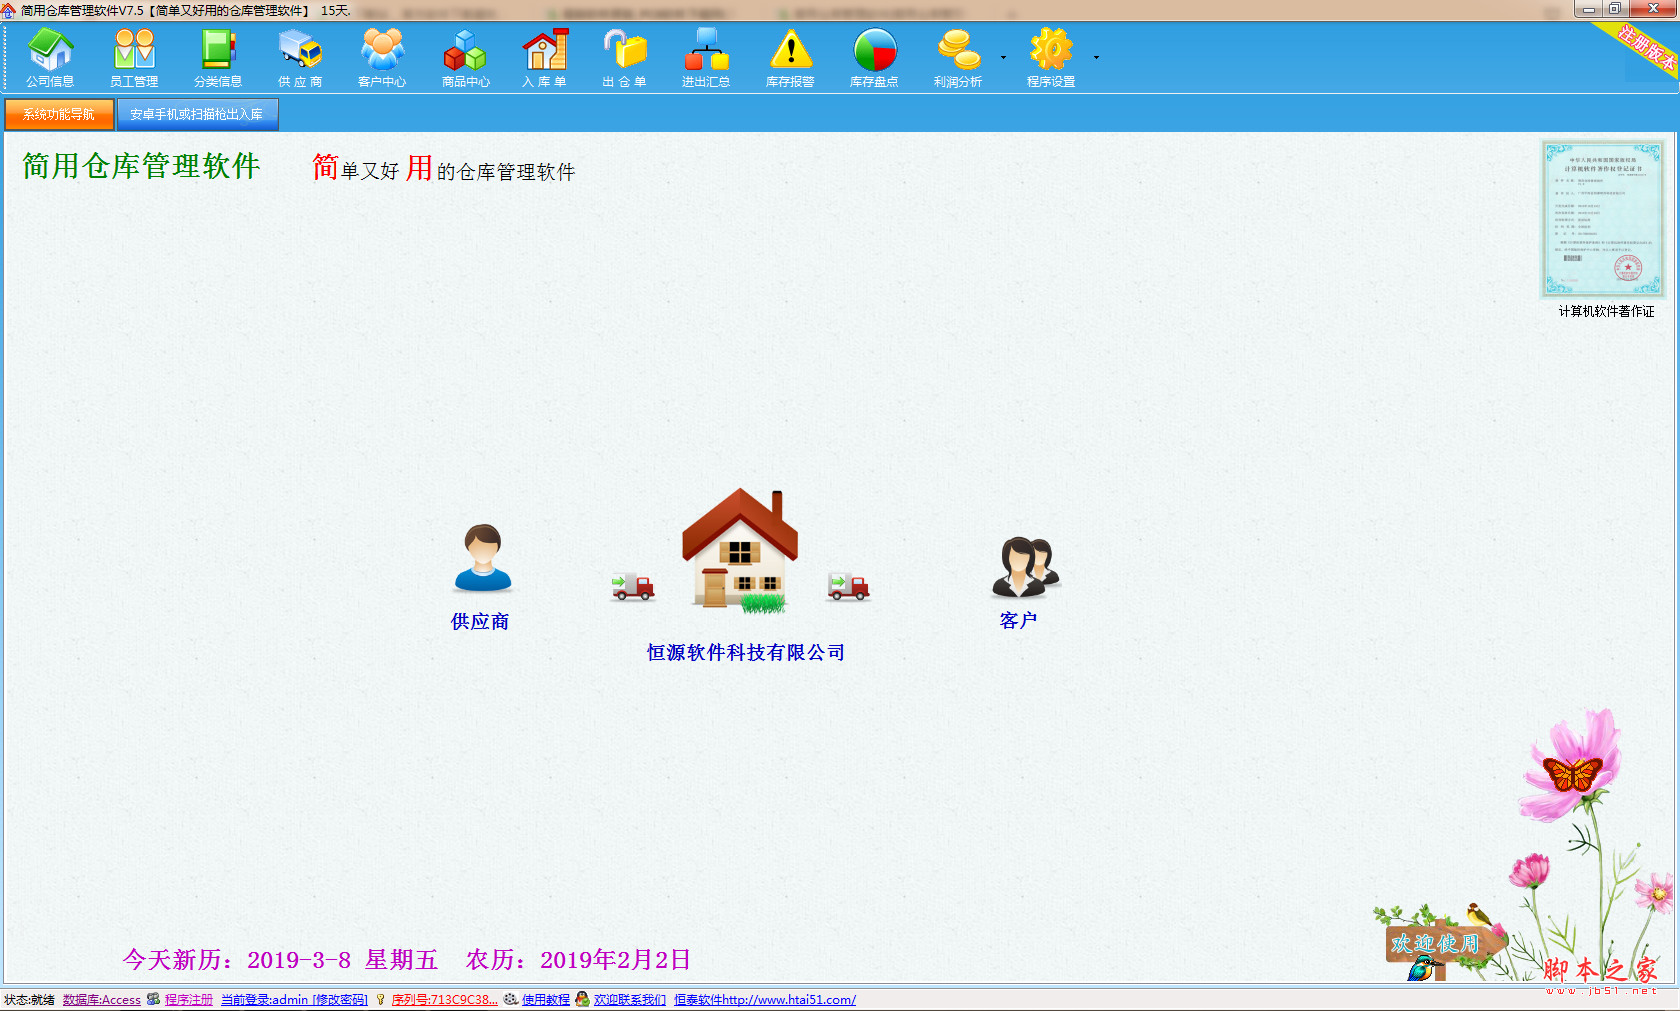Restore the window using title bar button
This screenshot has width=1680, height=1011.
1614,9
